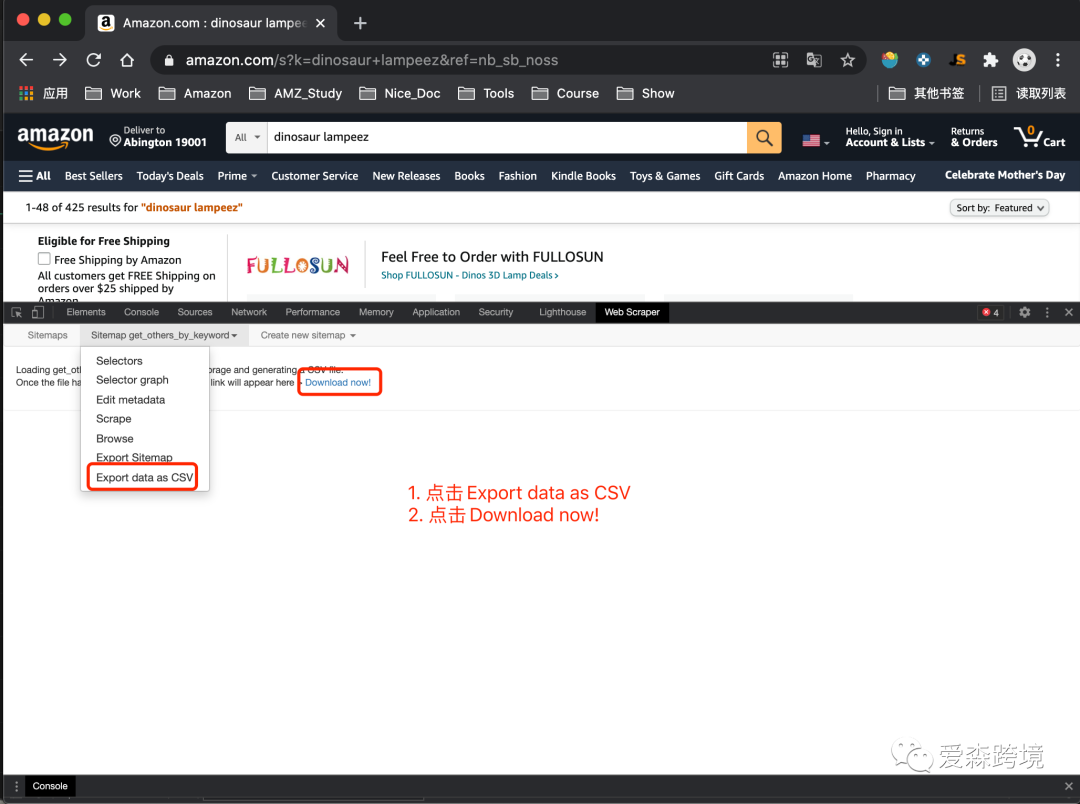Image resolution: width=1080 pixels, height=804 pixels.
Task: Click the browser forward arrow
Action: (x=60, y=60)
